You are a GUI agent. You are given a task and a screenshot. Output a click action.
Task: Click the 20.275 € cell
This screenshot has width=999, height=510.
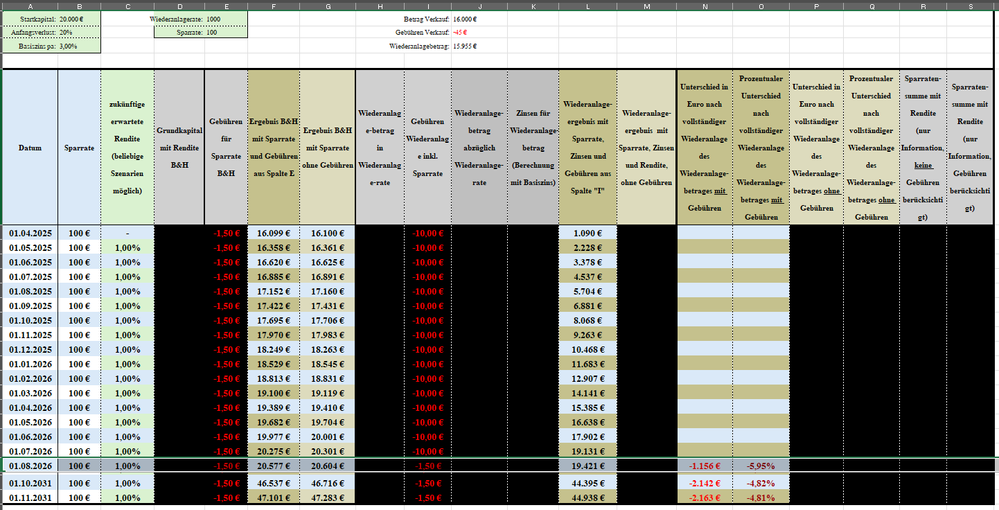(273, 451)
